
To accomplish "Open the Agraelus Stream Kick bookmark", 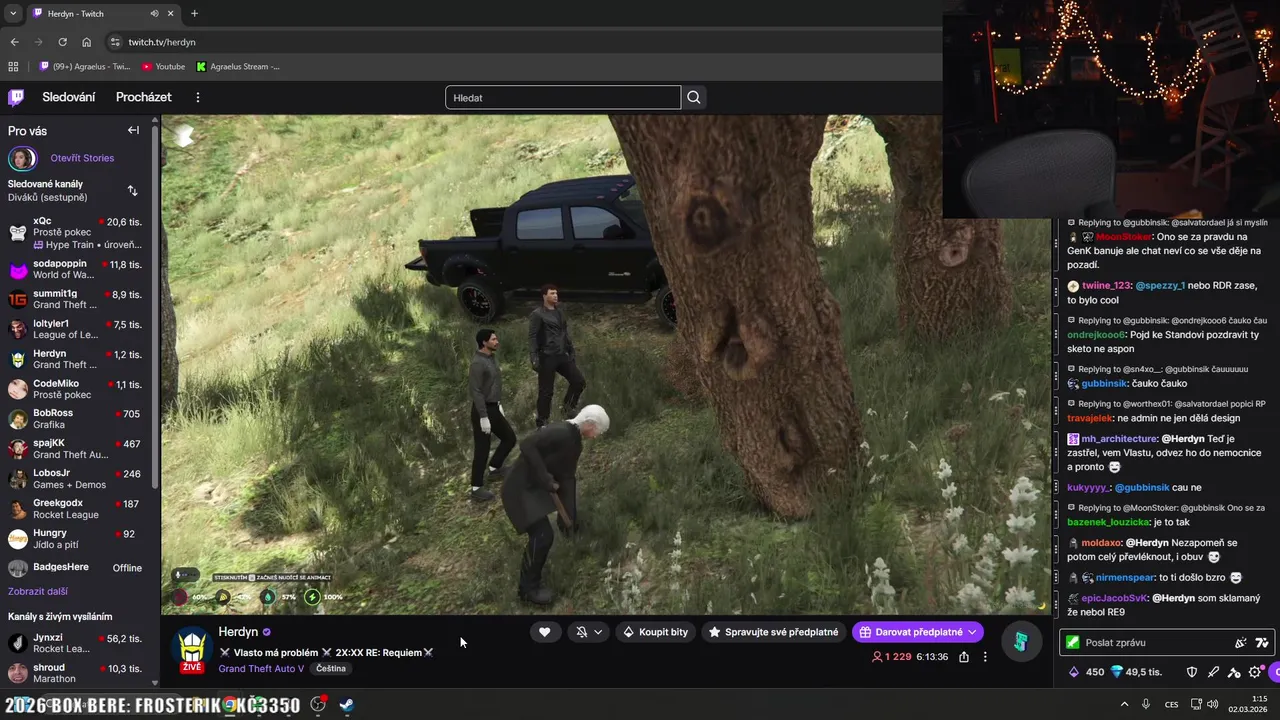I will pos(238,67).
